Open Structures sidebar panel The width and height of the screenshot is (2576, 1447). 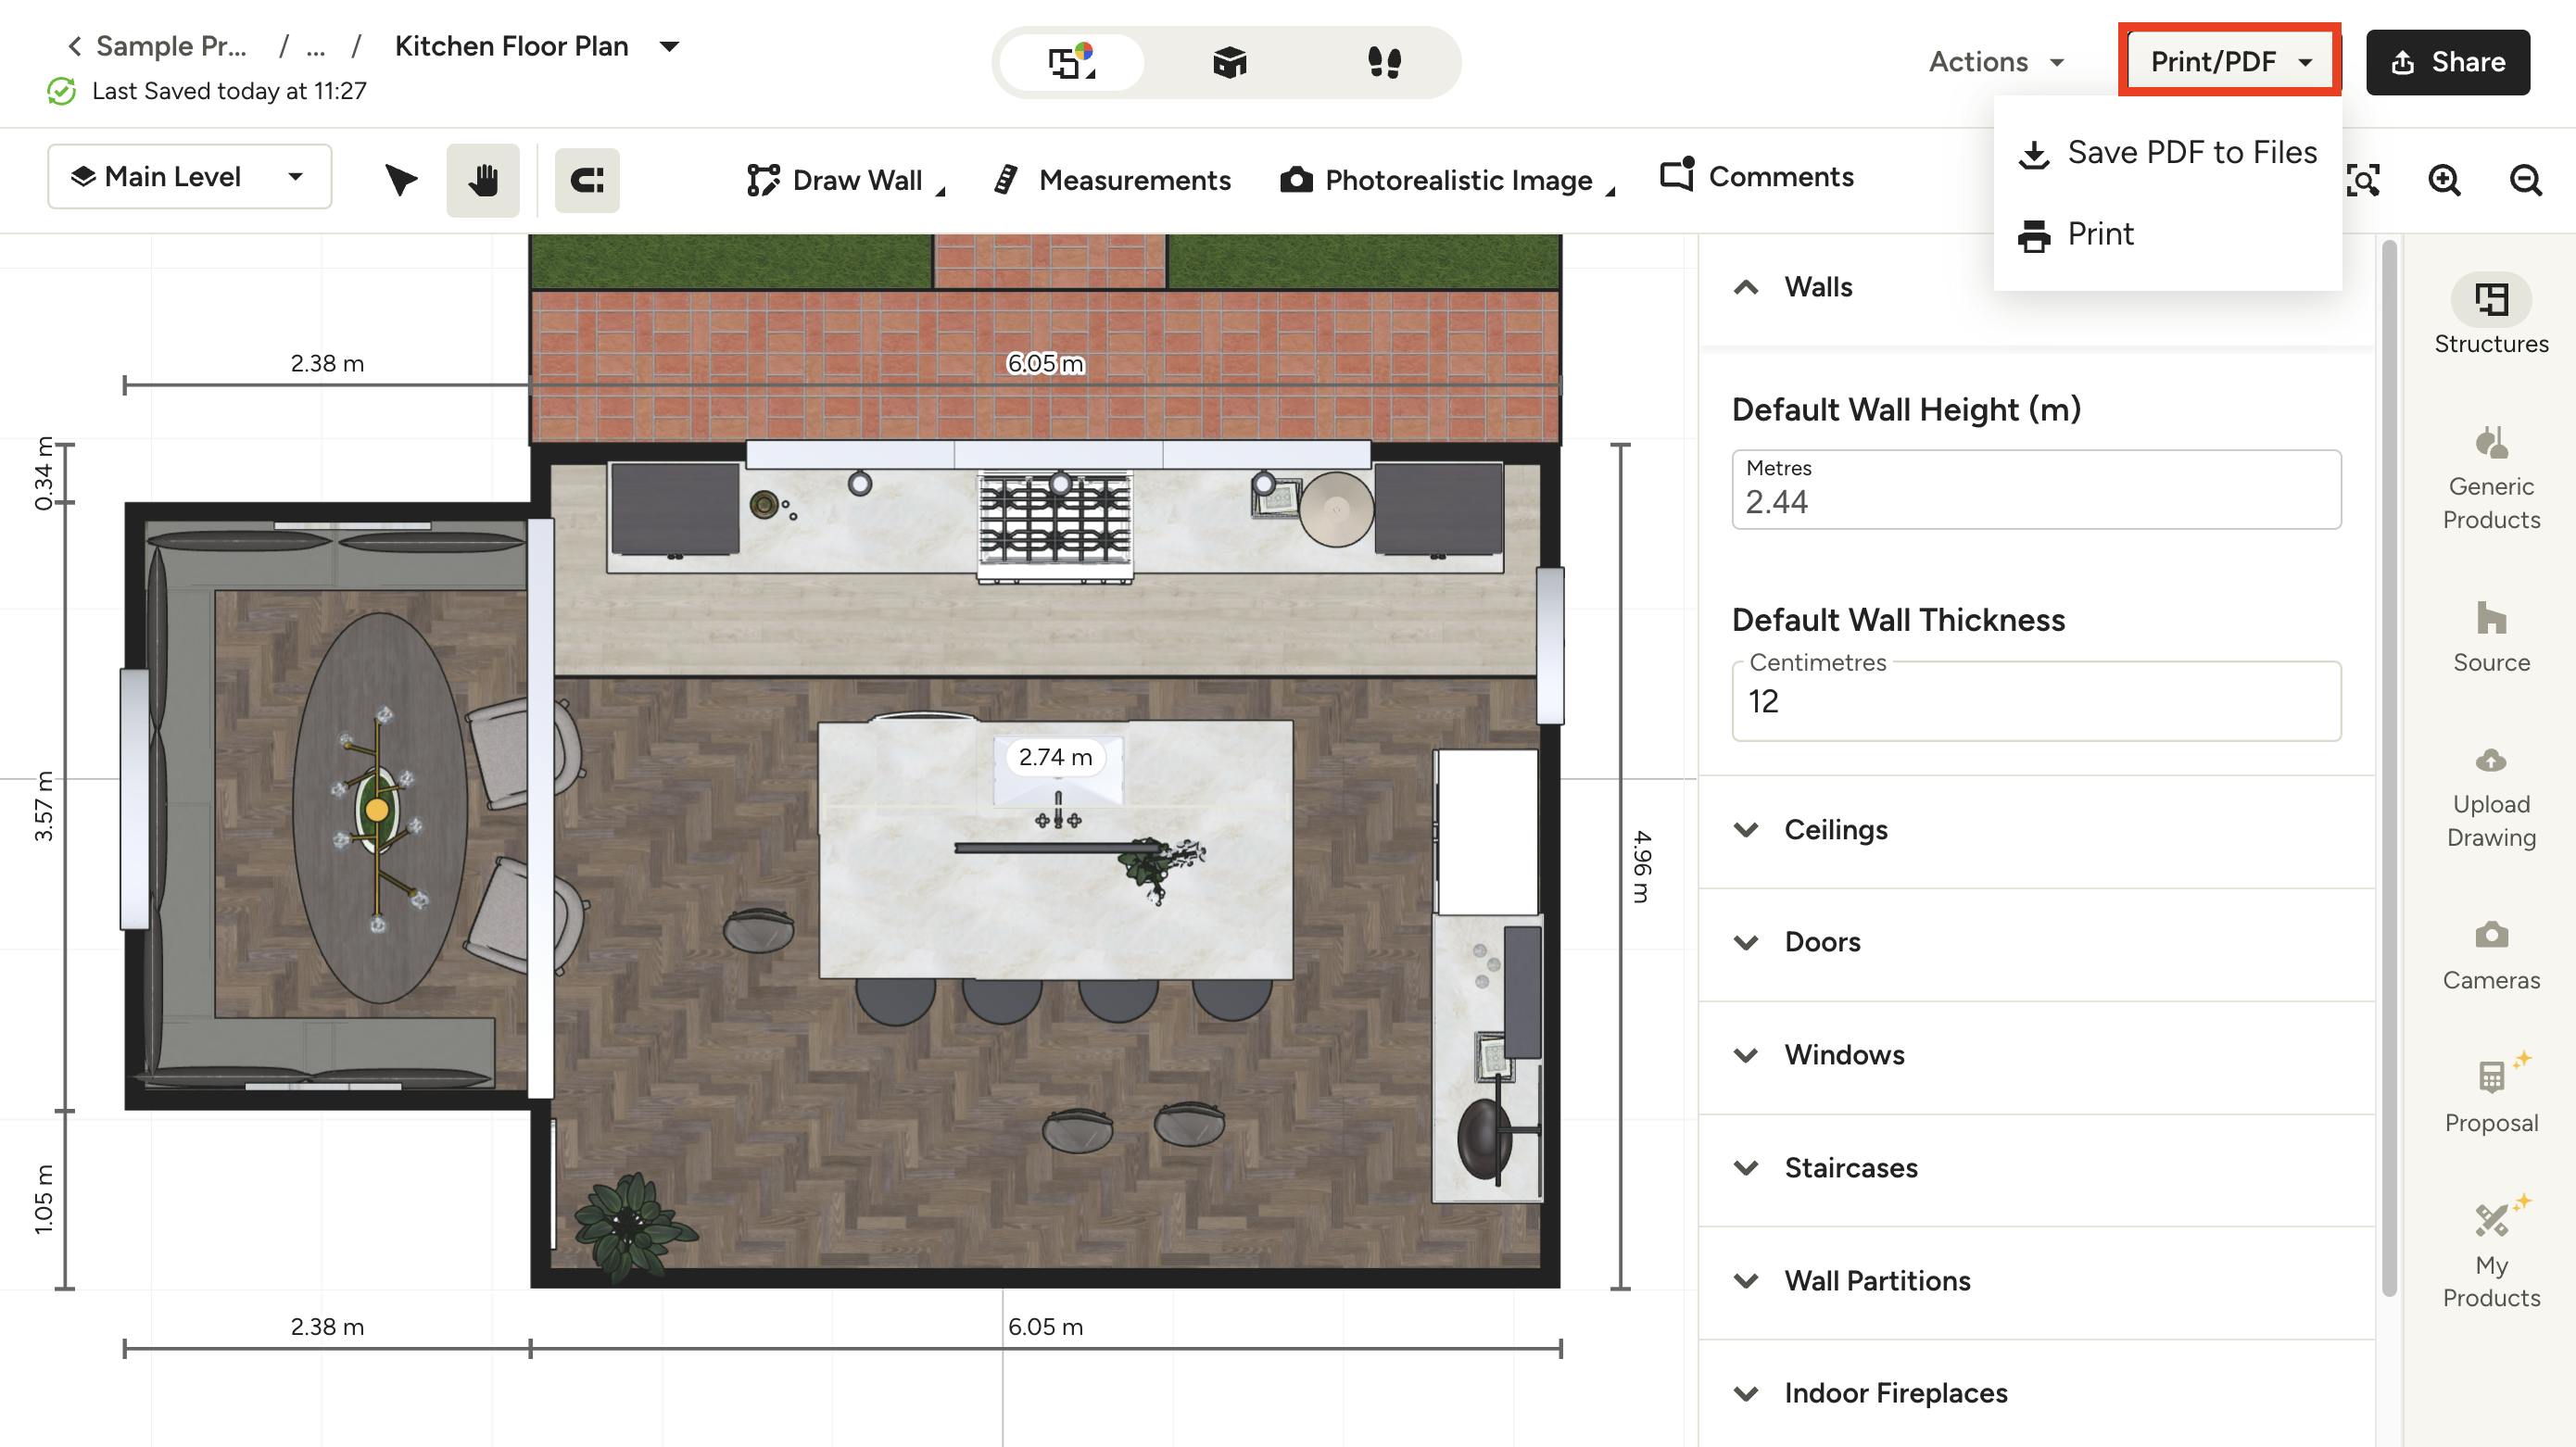[2491, 314]
